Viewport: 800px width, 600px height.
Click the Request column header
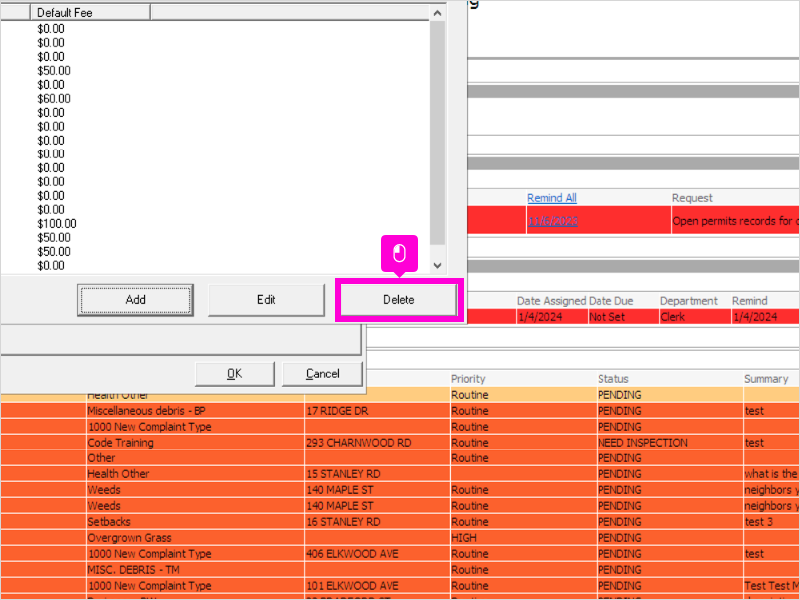(x=692, y=198)
